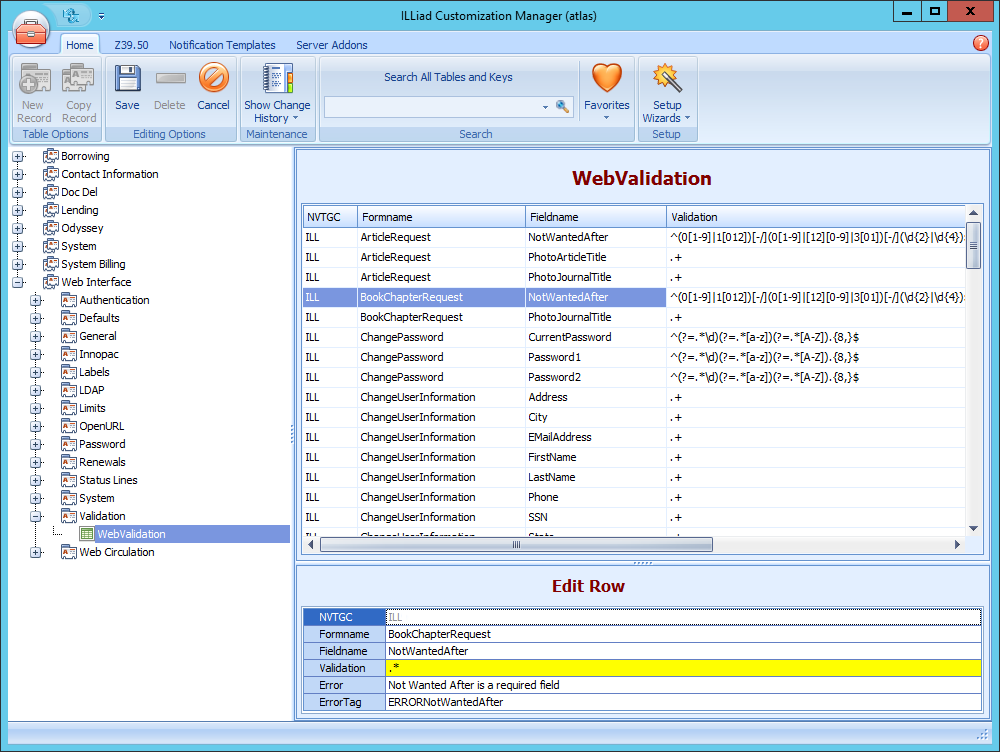Run a search with the magnifier icon
Screen dimensions: 1000x752
(x=563, y=105)
